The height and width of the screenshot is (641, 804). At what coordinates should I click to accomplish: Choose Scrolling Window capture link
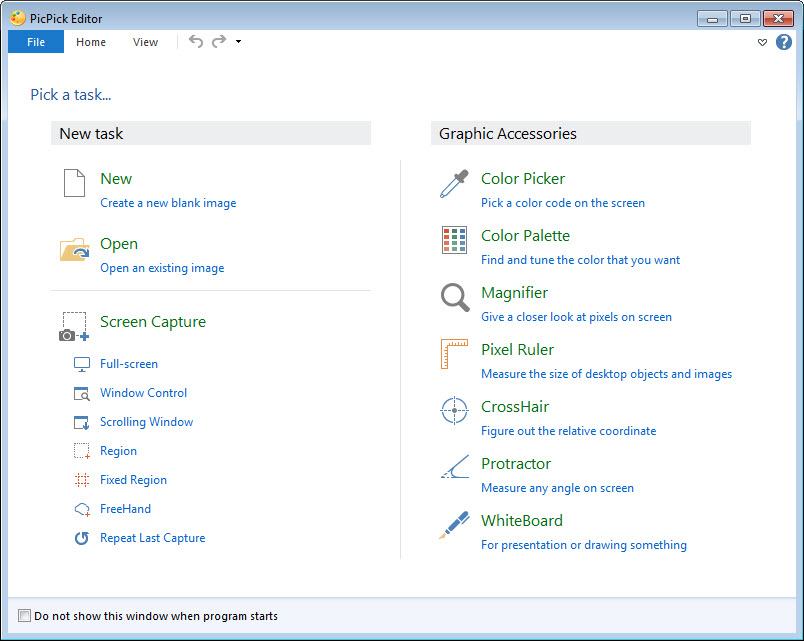tap(147, 422)
